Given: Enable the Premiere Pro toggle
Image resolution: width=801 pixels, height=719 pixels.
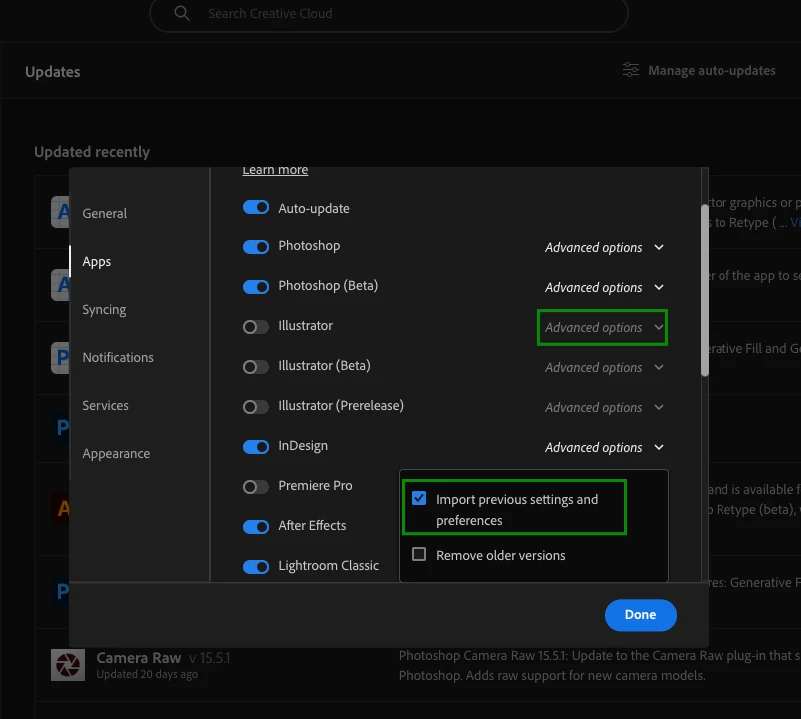Looking at the screenshot, I should (x=256, y=486).
